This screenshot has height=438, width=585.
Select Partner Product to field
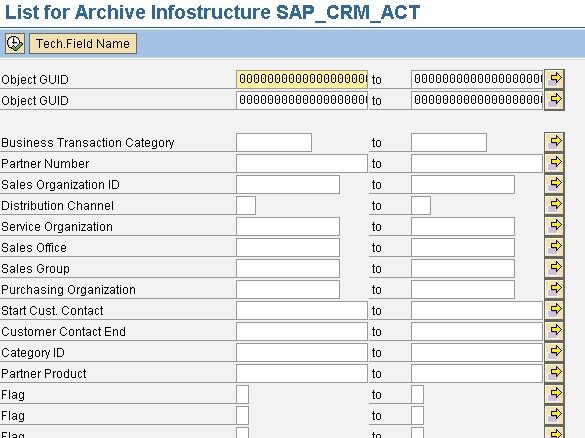[x=477, y=373]
